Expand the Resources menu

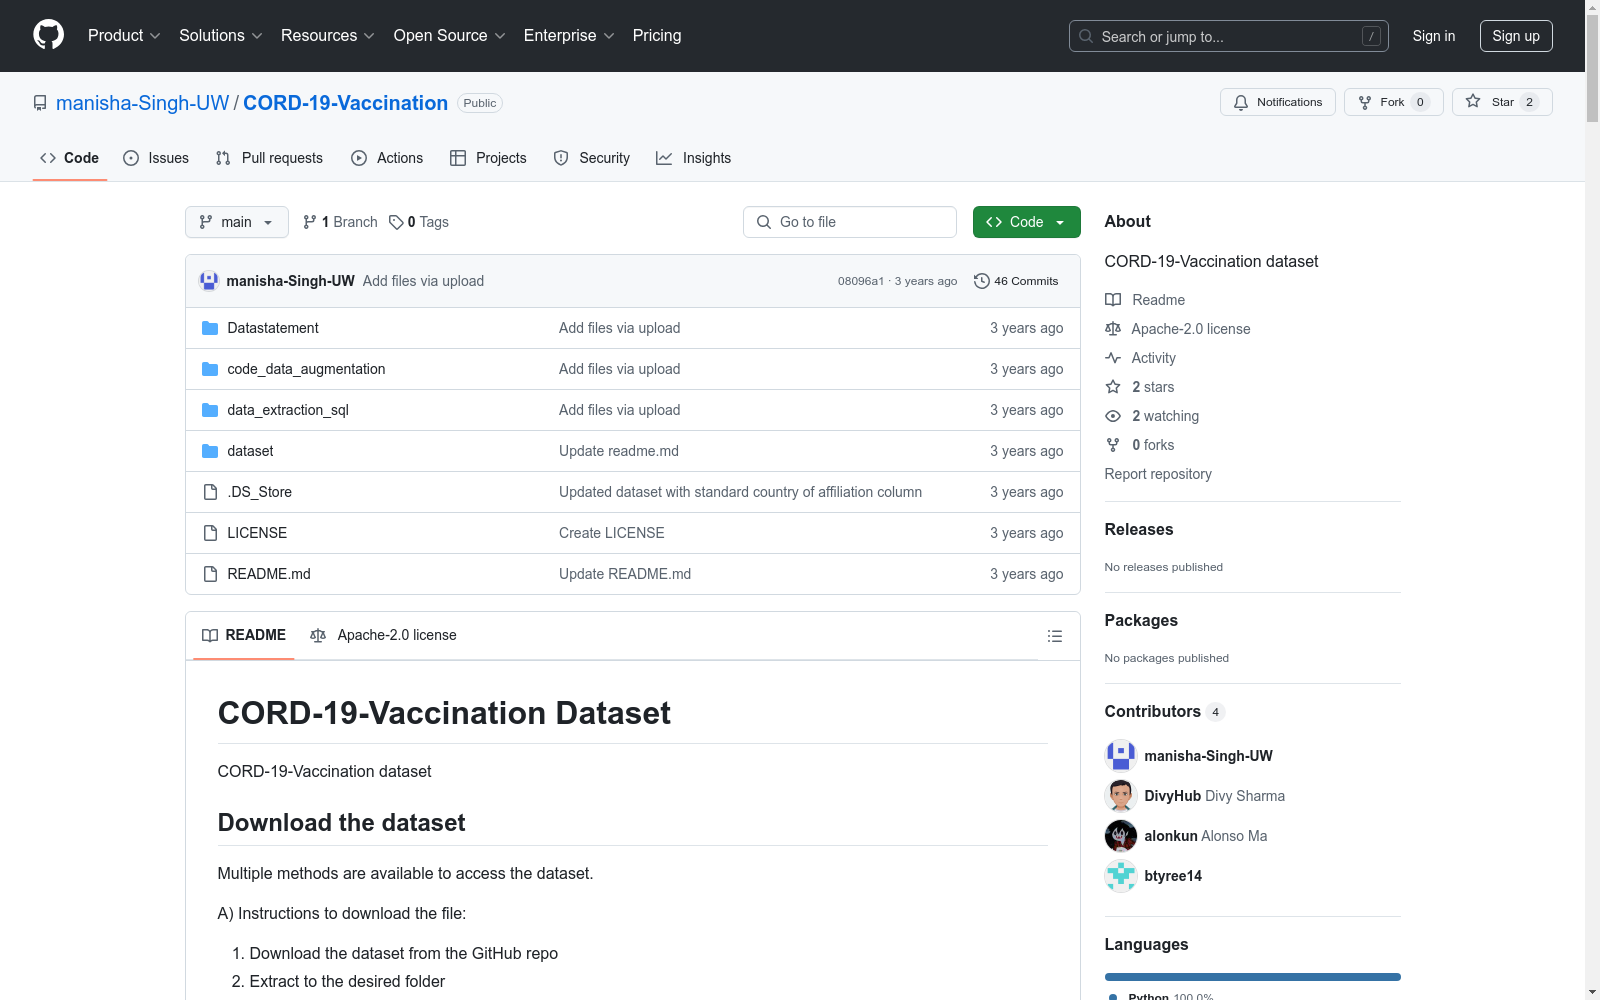click(x=328, y=35)
